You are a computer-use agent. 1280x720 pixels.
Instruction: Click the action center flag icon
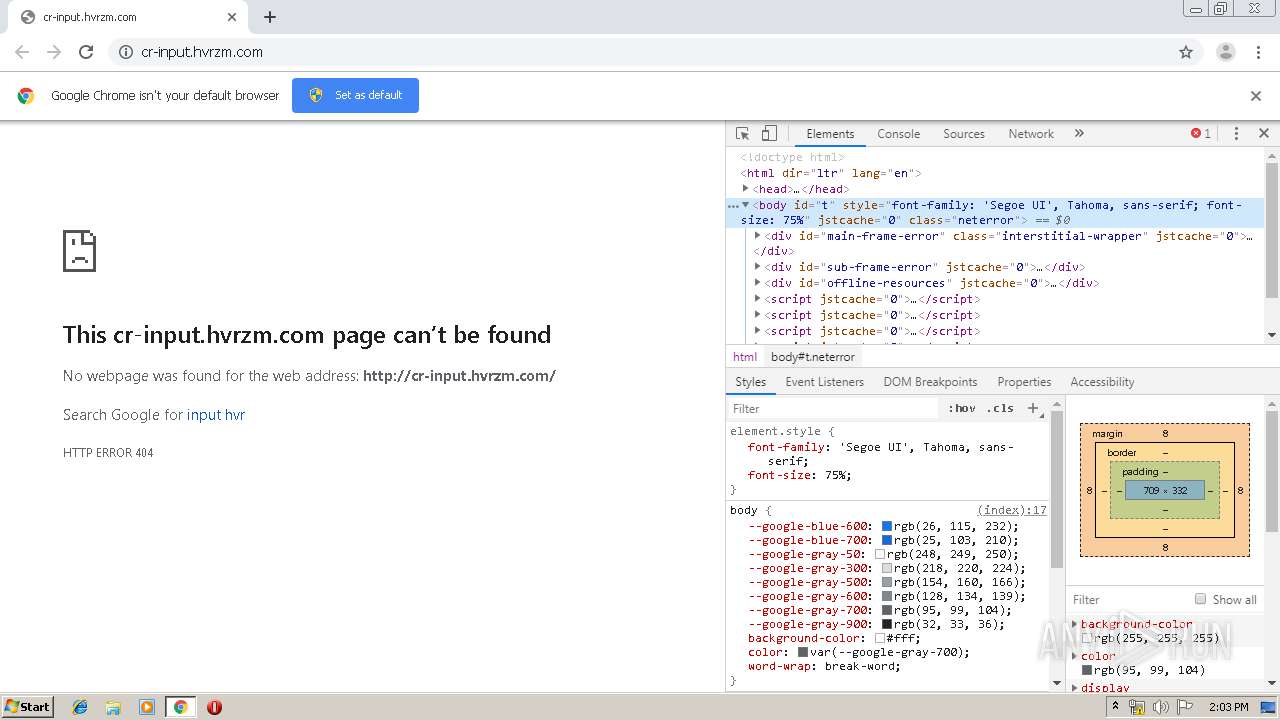[1184, 707]
